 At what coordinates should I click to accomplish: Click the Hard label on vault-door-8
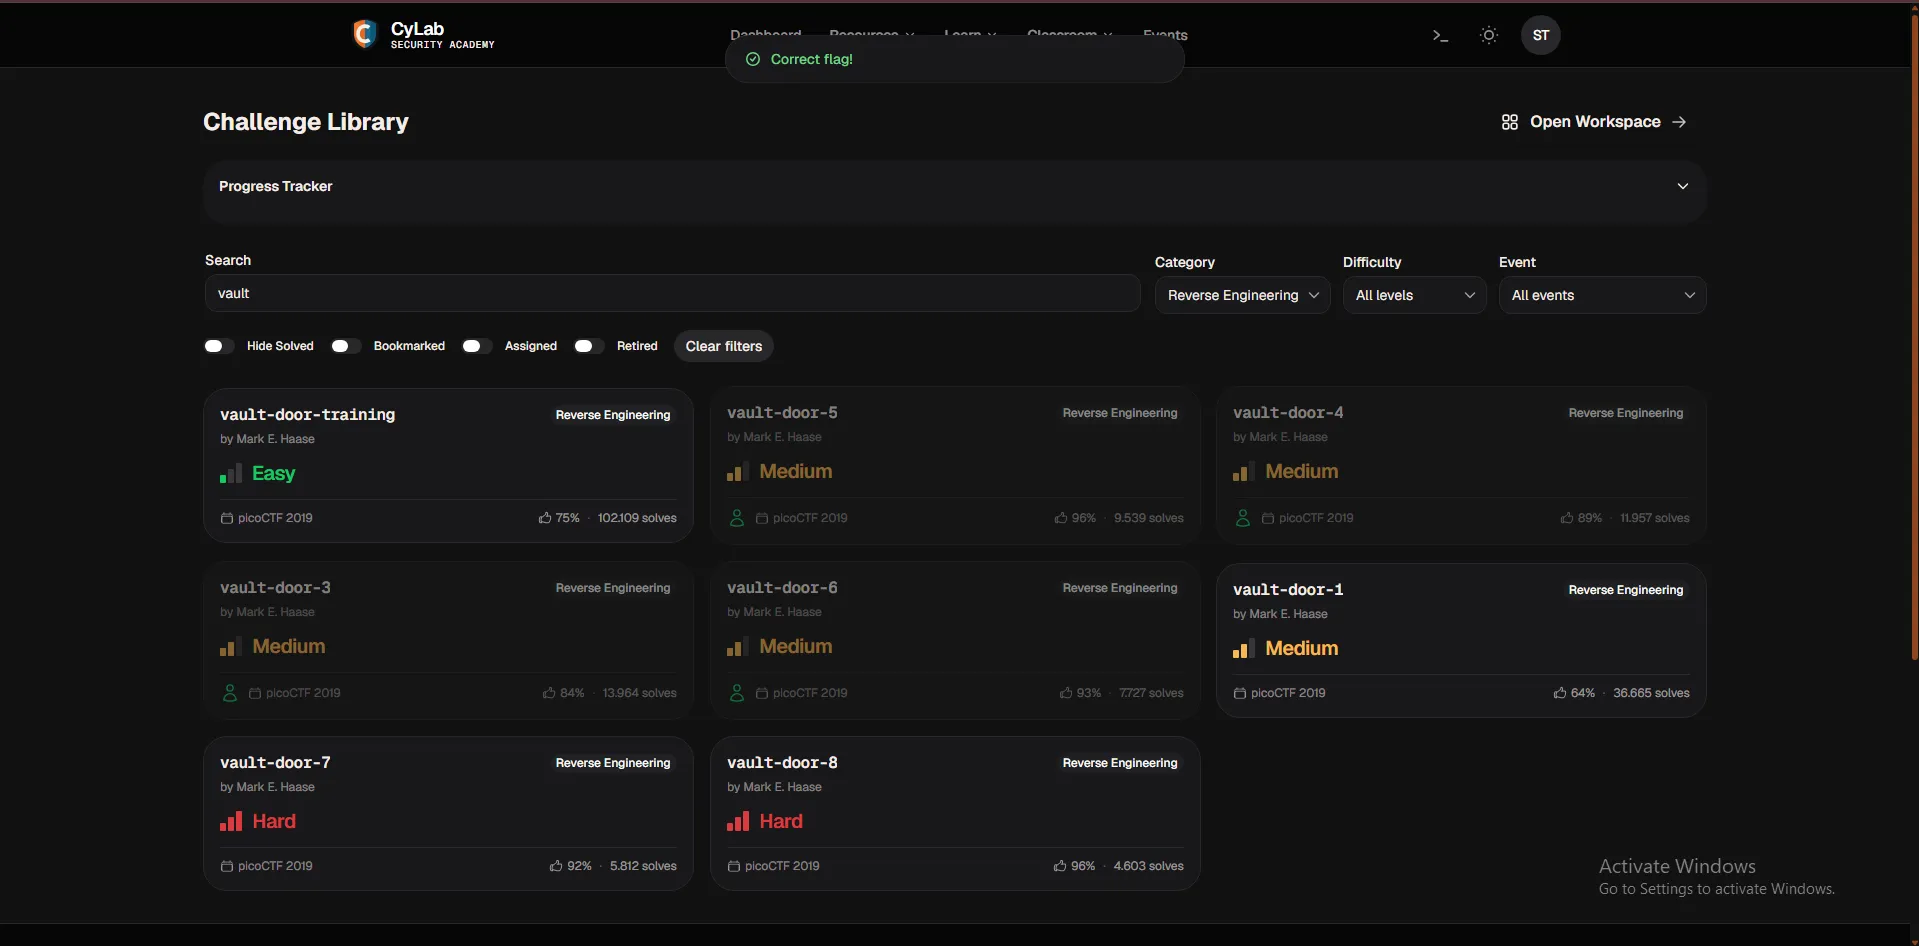pos(781,821)
